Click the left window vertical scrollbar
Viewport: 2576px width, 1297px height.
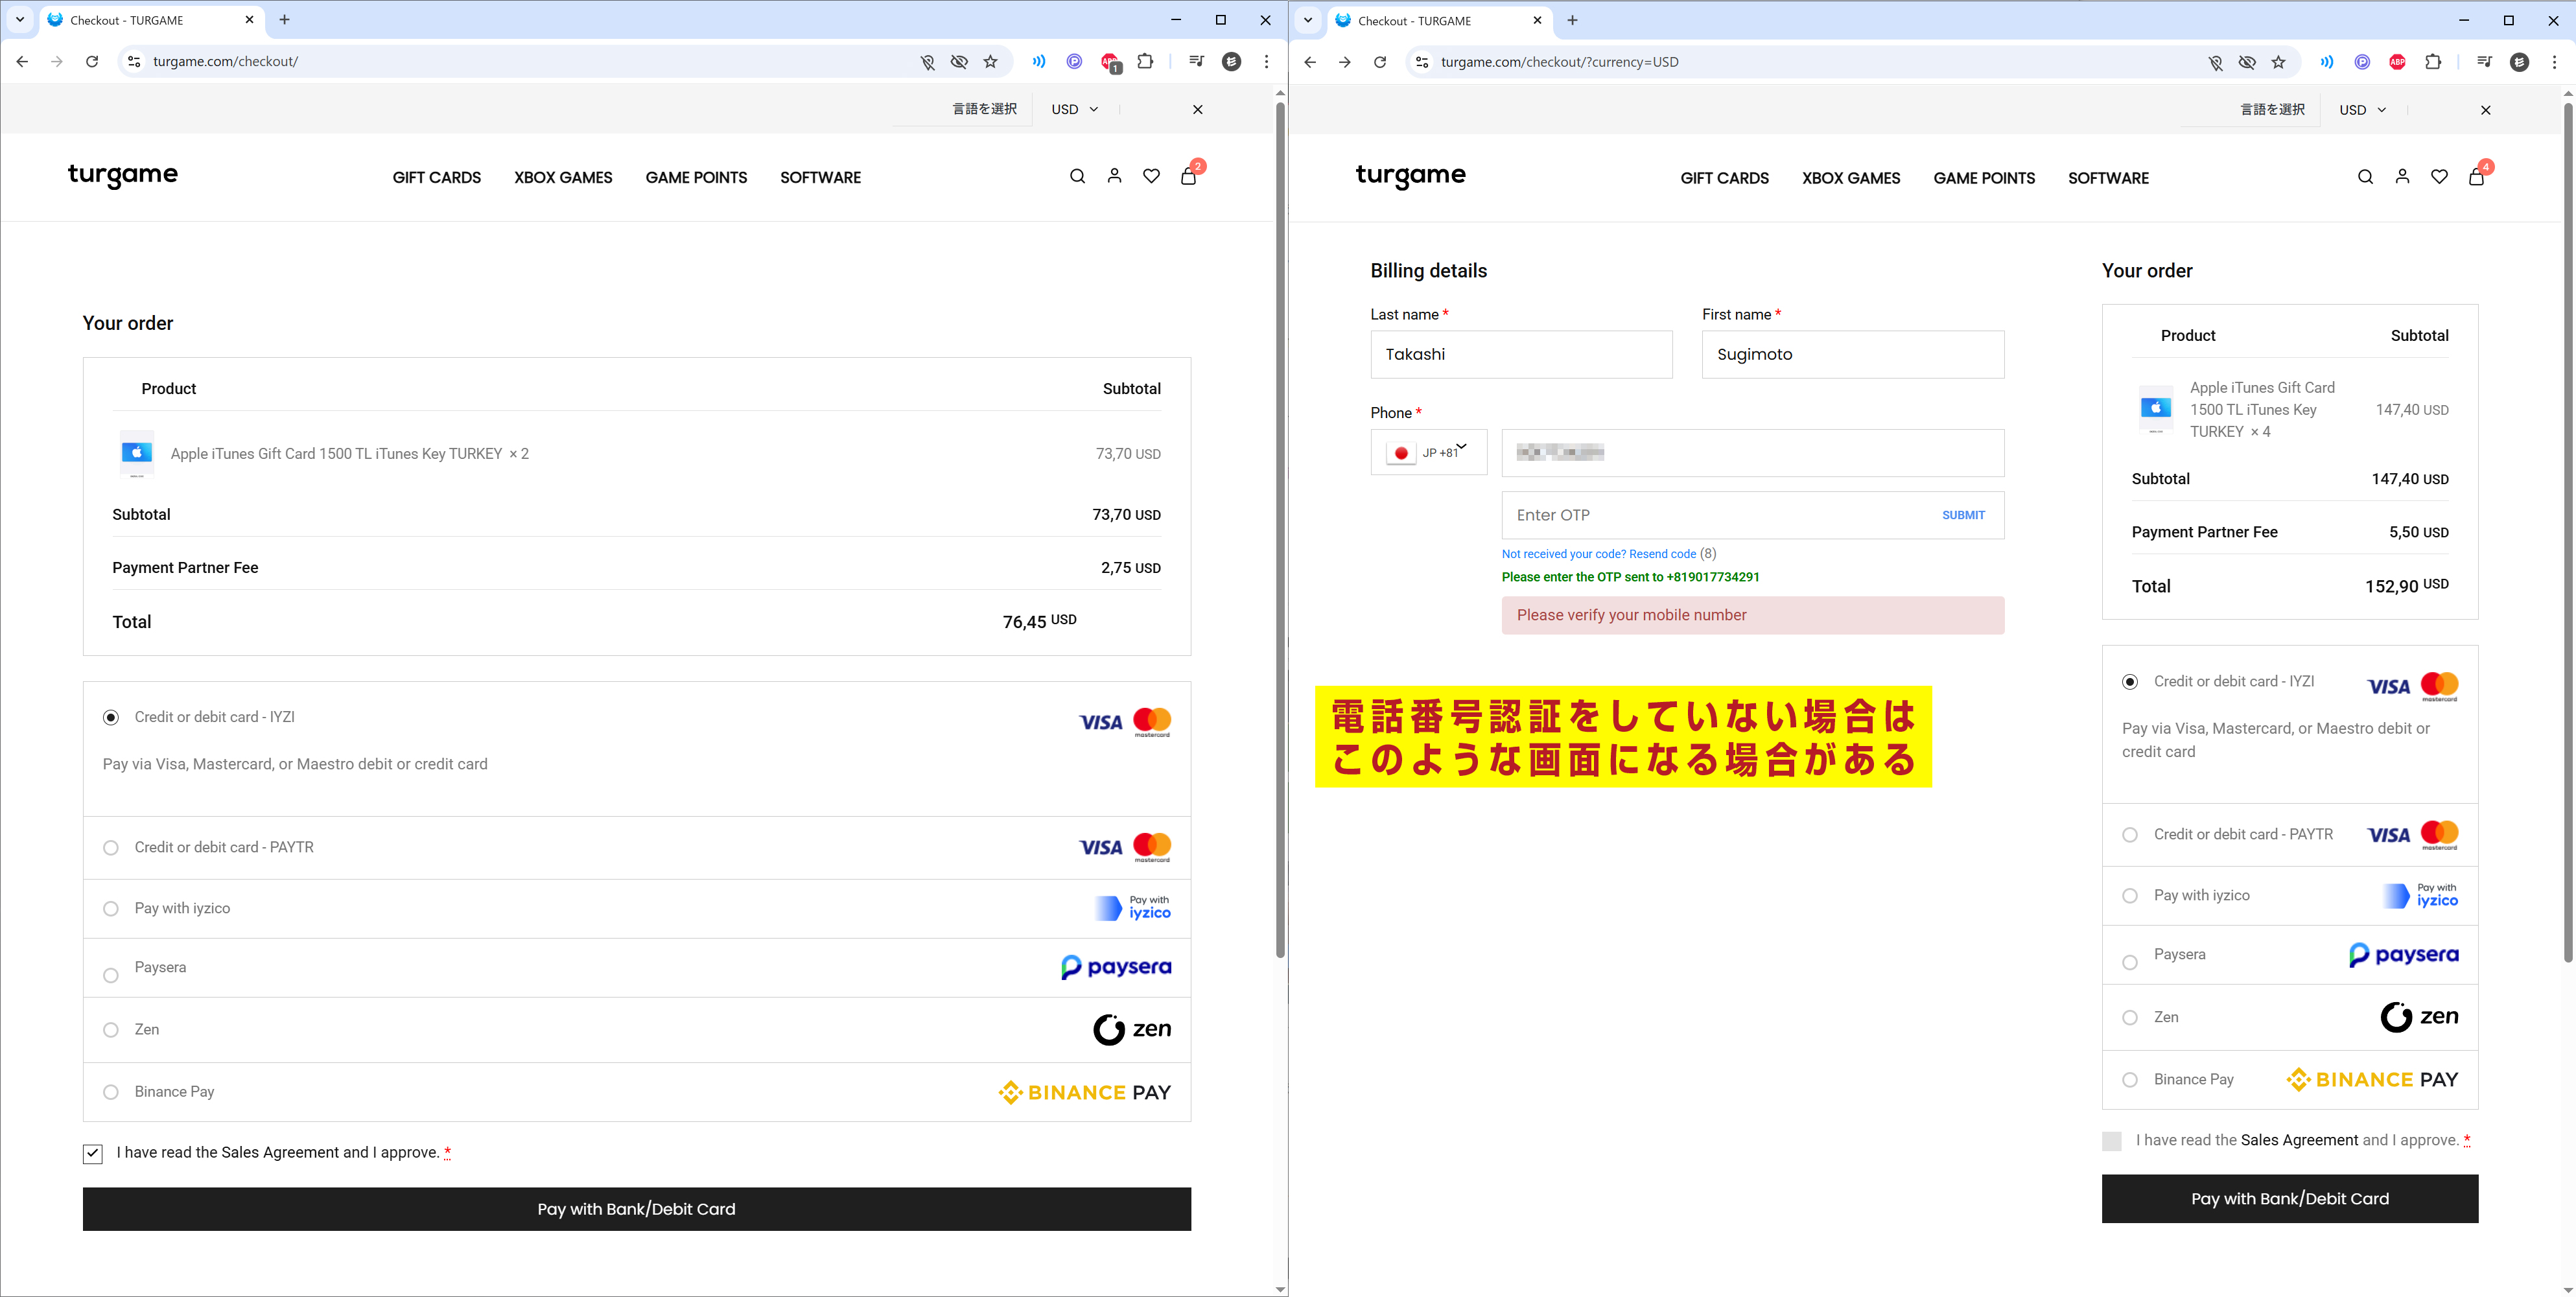coord(1280,530)
